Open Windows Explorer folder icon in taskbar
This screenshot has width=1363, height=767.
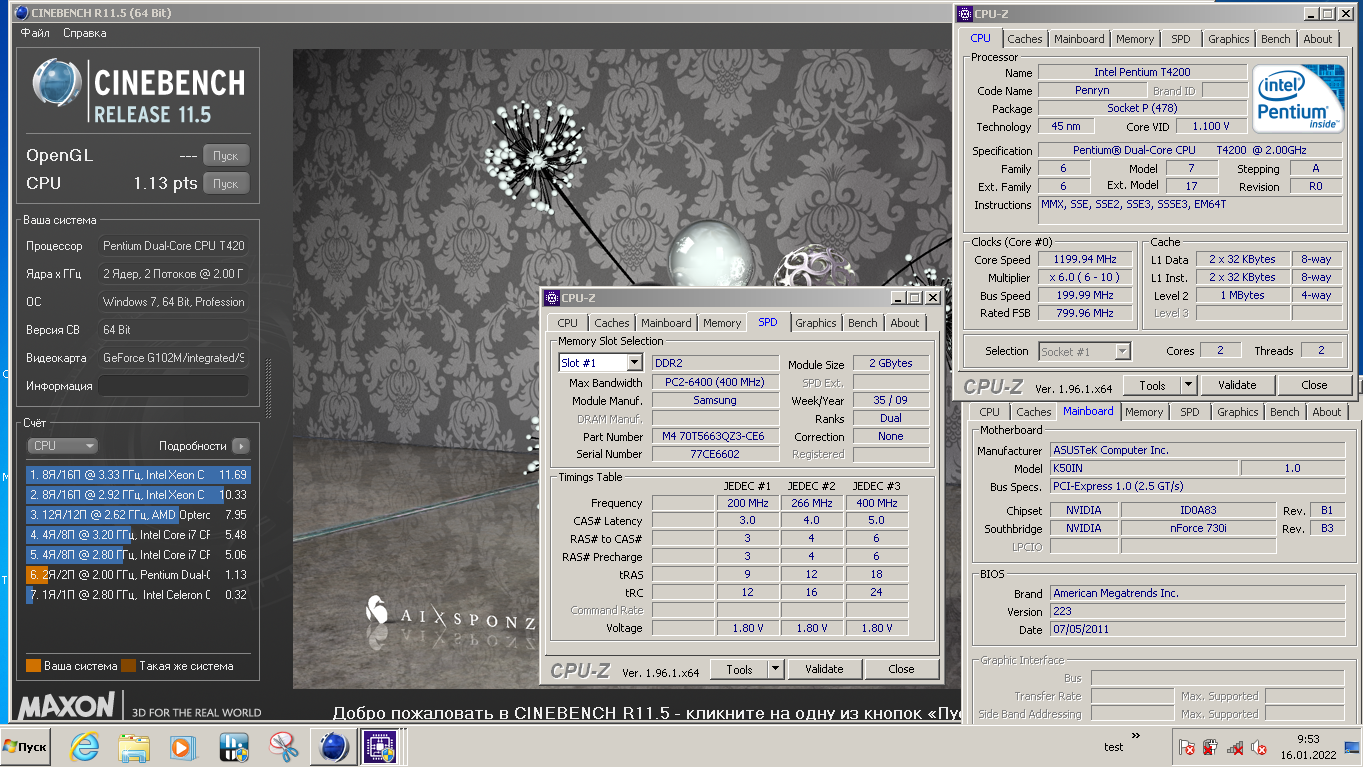point(133,746)
